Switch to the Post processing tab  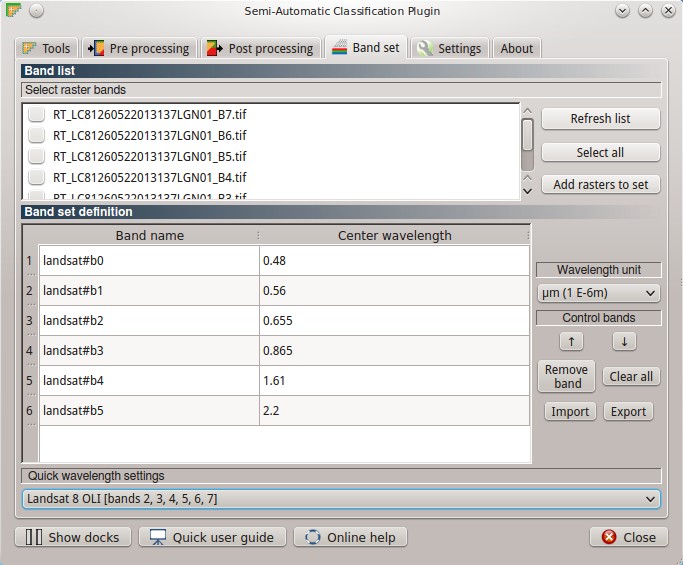[261, 48]
